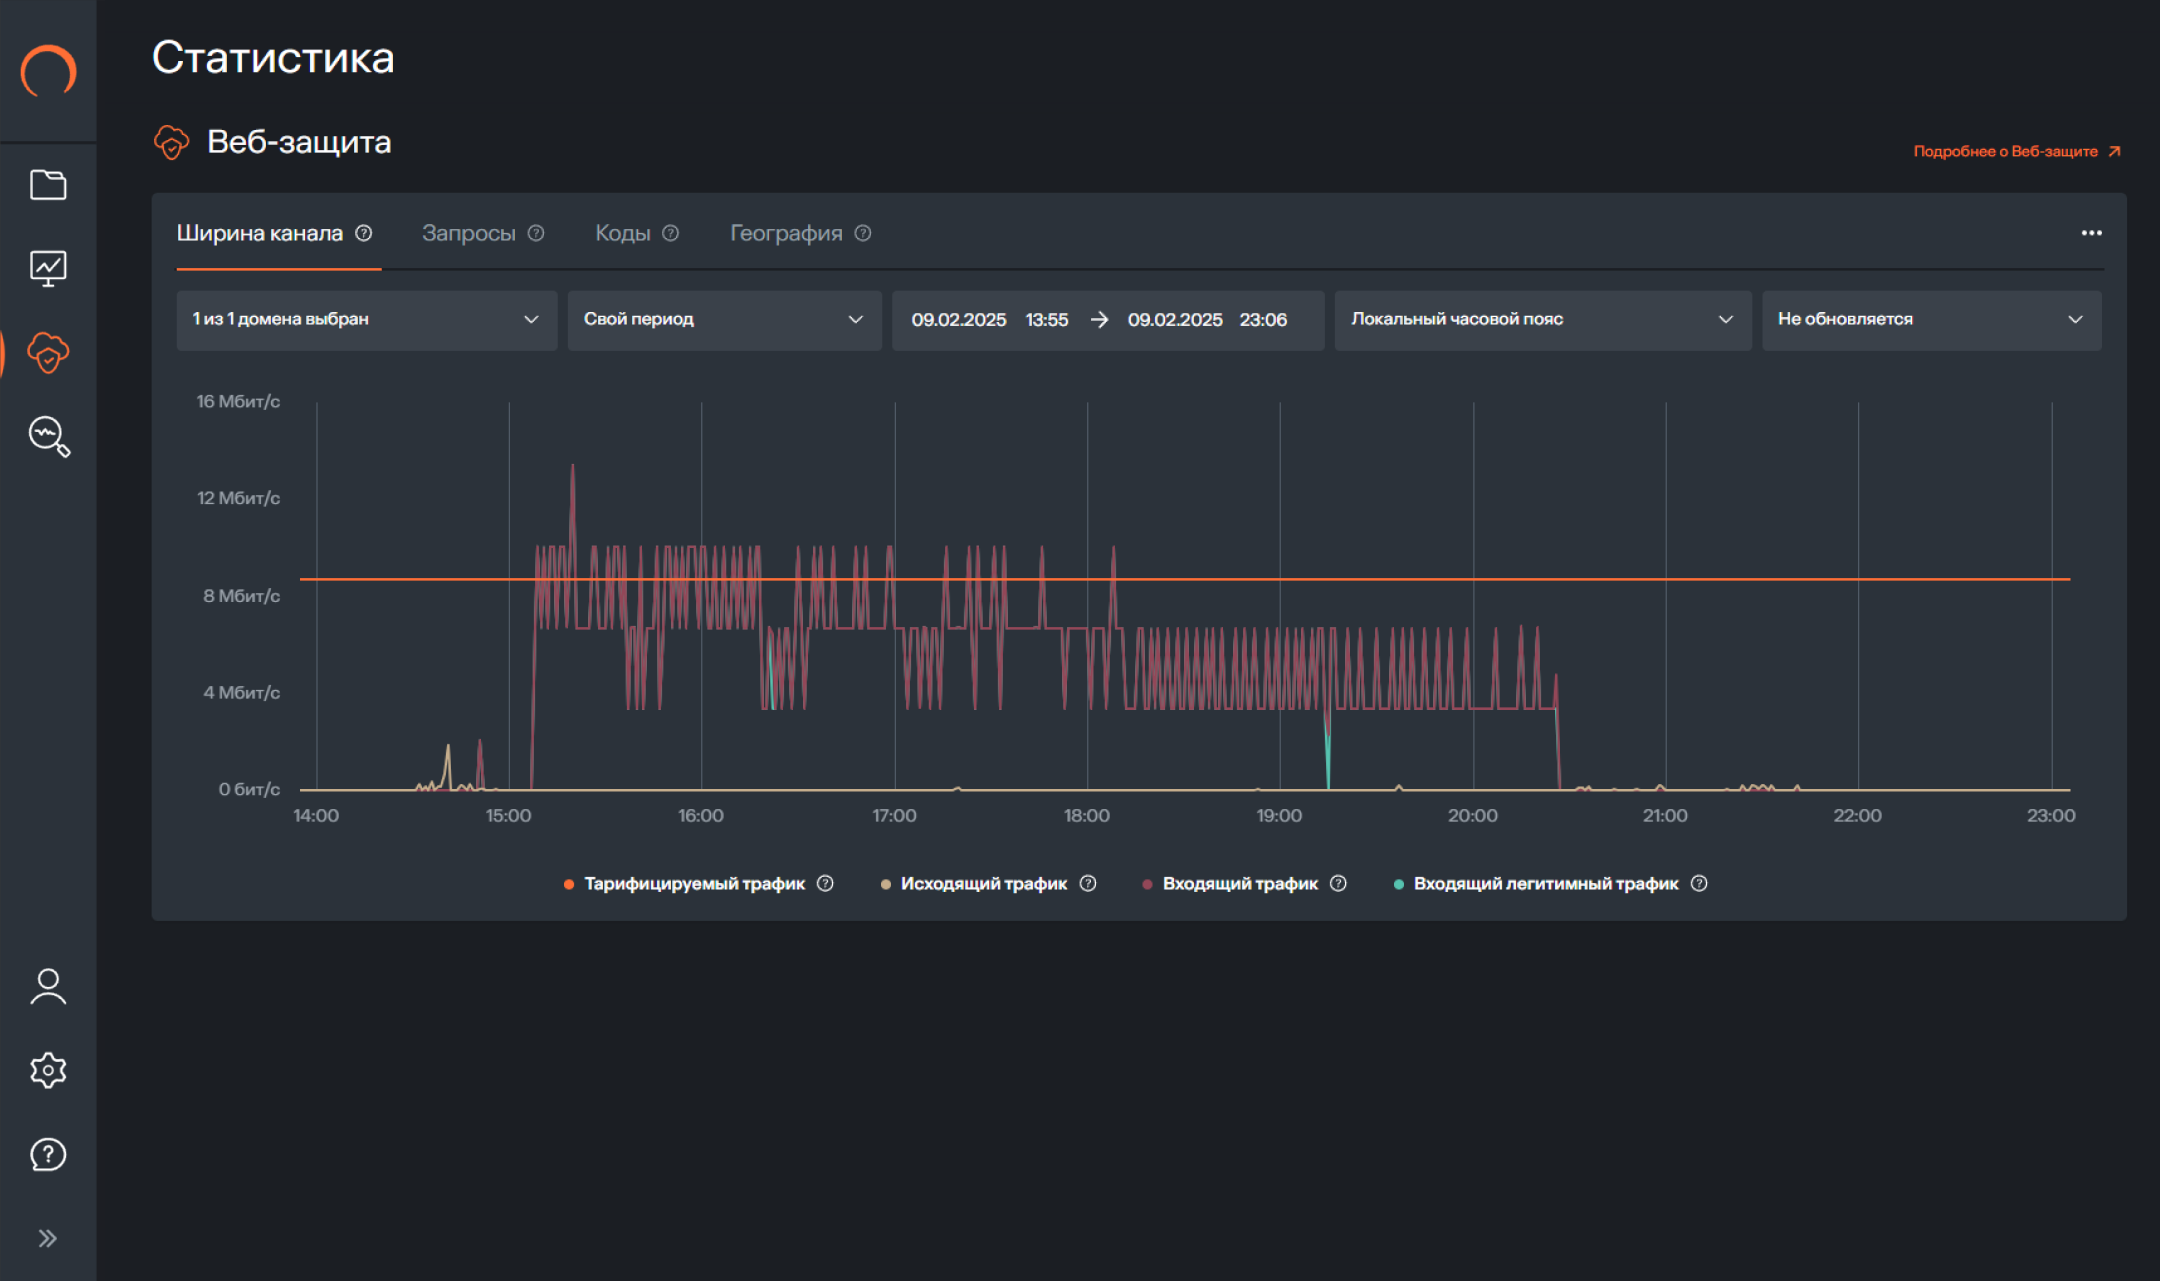Viewport: 2160px width, 1281px height.
Task: Open the magnifier analytics sidebar icon
Action: (49, 436)
